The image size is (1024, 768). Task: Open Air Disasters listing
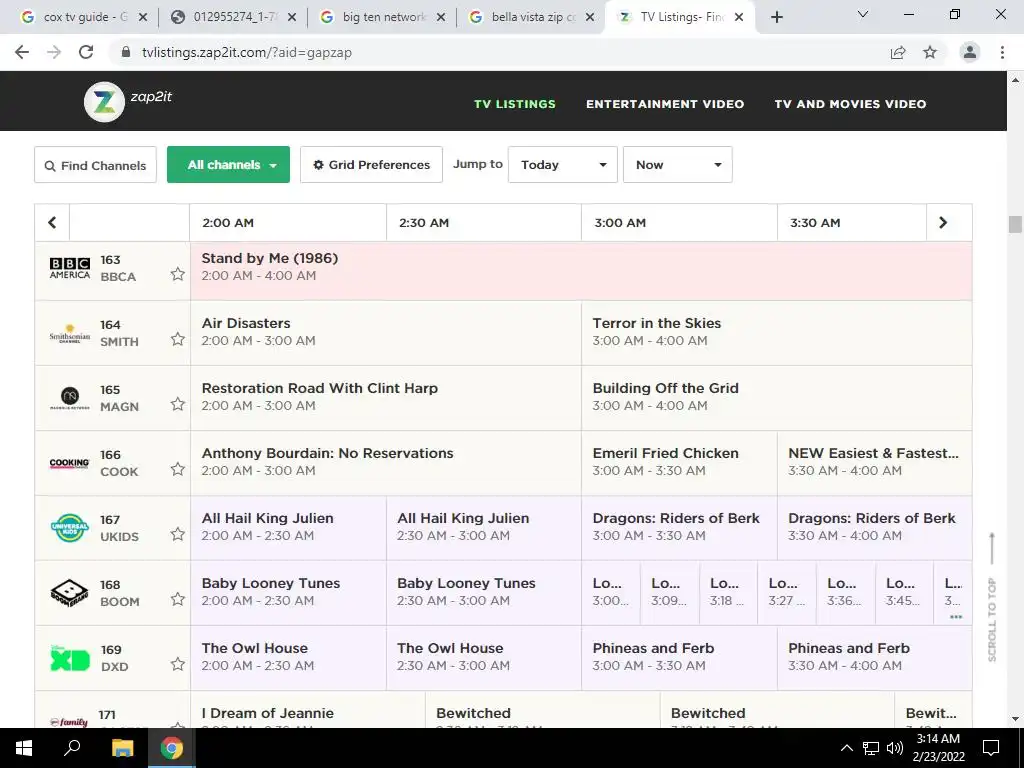386,332
